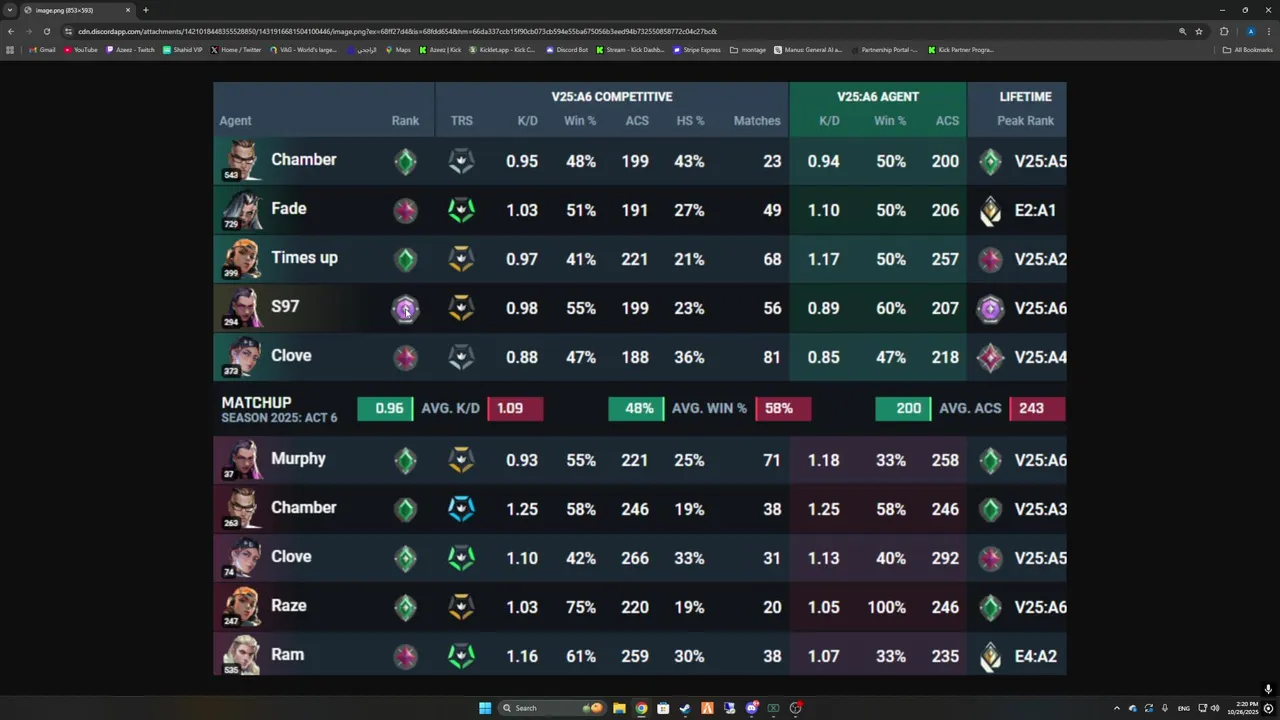Open the Home / Twitter bookmark
Screen dimensions: 1280x720
[x=236, y=50]
